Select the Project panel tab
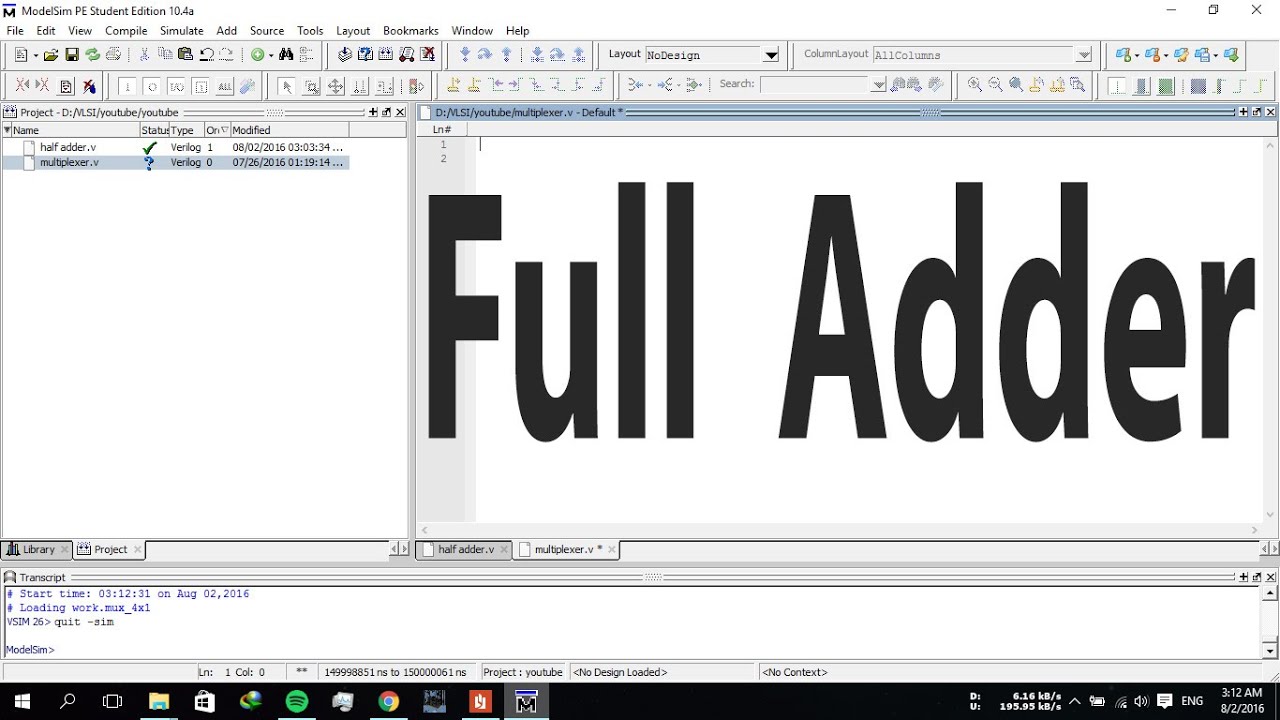The height and width of the screenshot is (720, 1280). tap(110, 549)
